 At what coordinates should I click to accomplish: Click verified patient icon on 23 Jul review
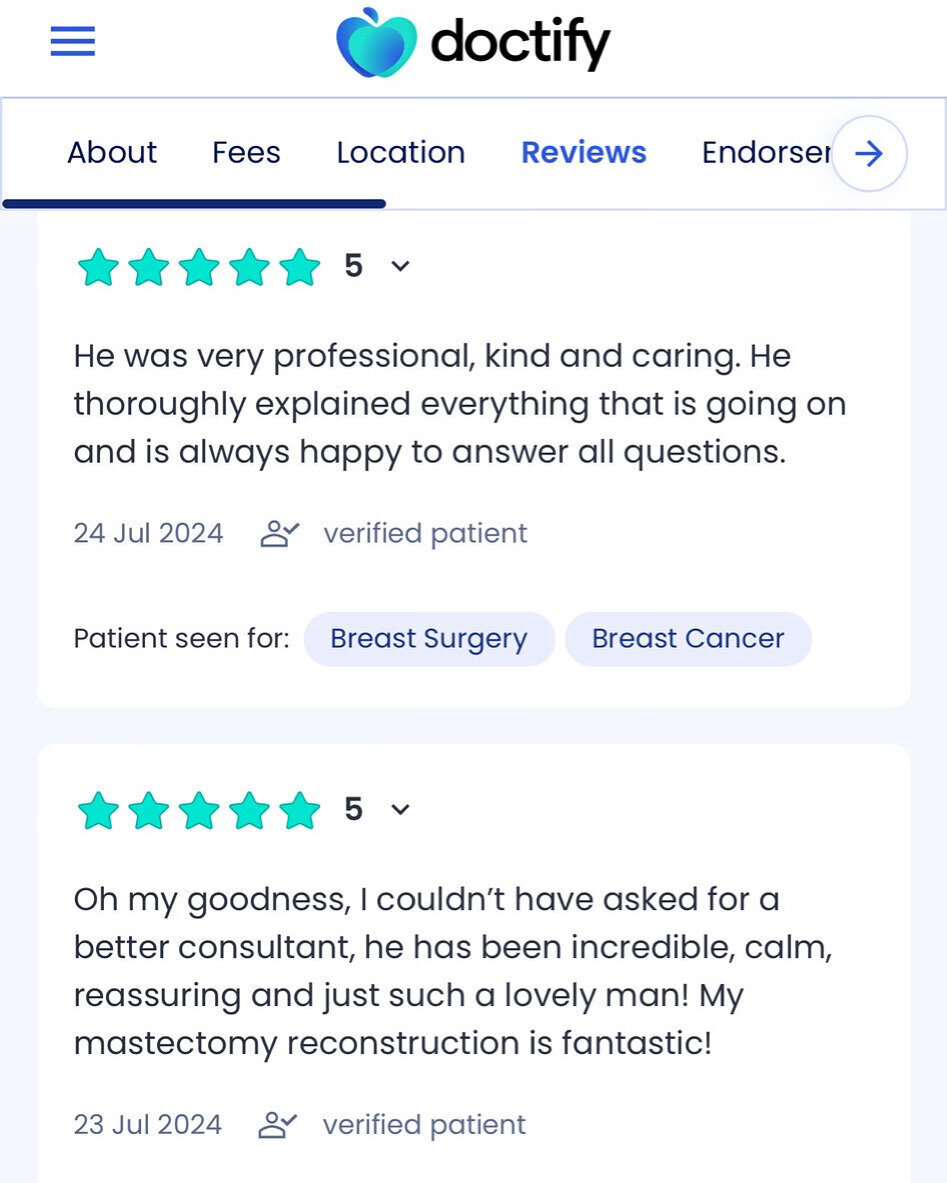[x=278, y=1125]
